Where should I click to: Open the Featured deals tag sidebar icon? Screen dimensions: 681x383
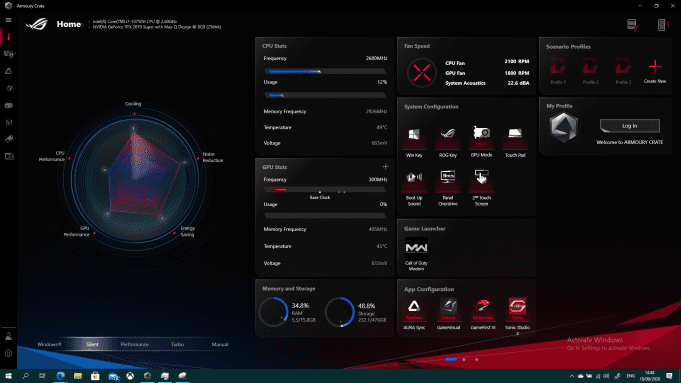[x=8, y=139]
